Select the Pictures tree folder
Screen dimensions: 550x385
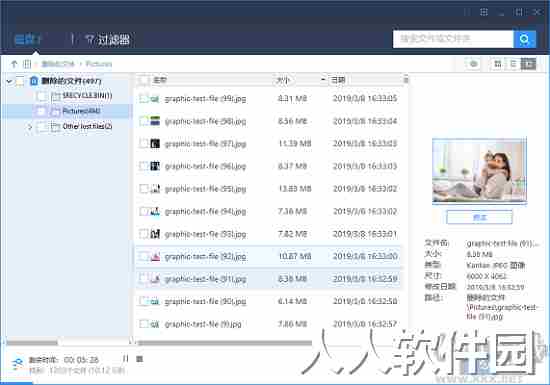pyautogui.click(x=81, y=111)
